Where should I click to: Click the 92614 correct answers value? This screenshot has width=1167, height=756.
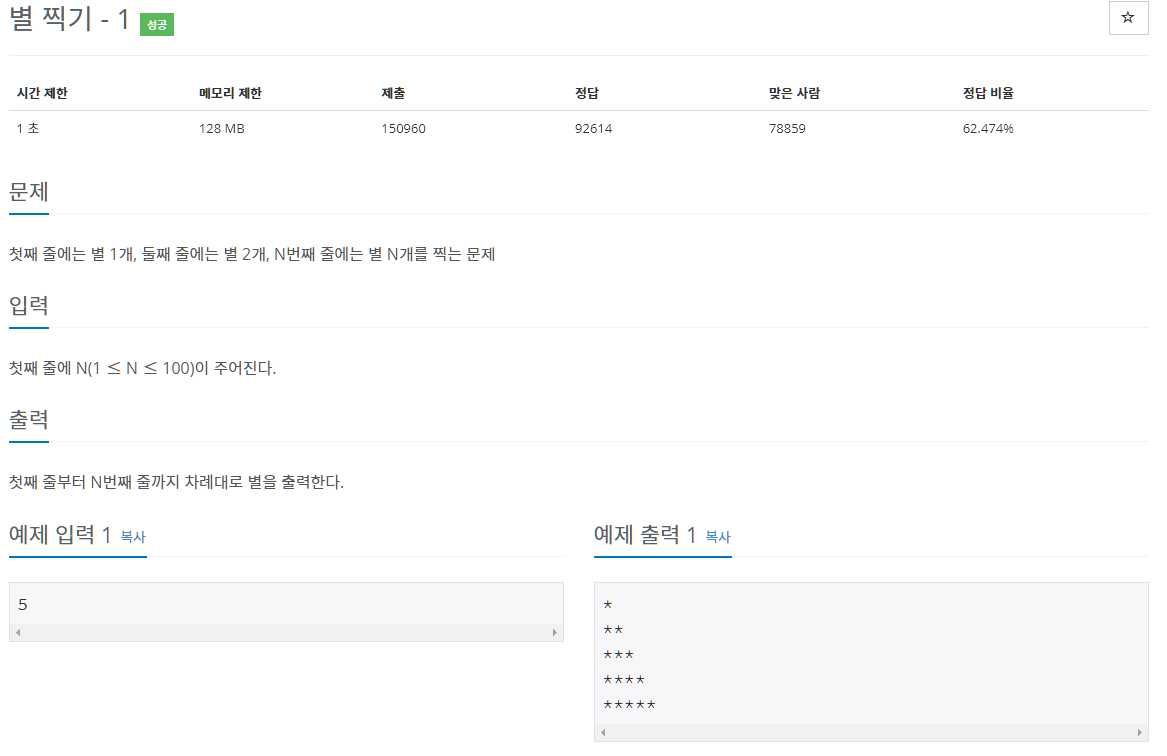(593, 128)
